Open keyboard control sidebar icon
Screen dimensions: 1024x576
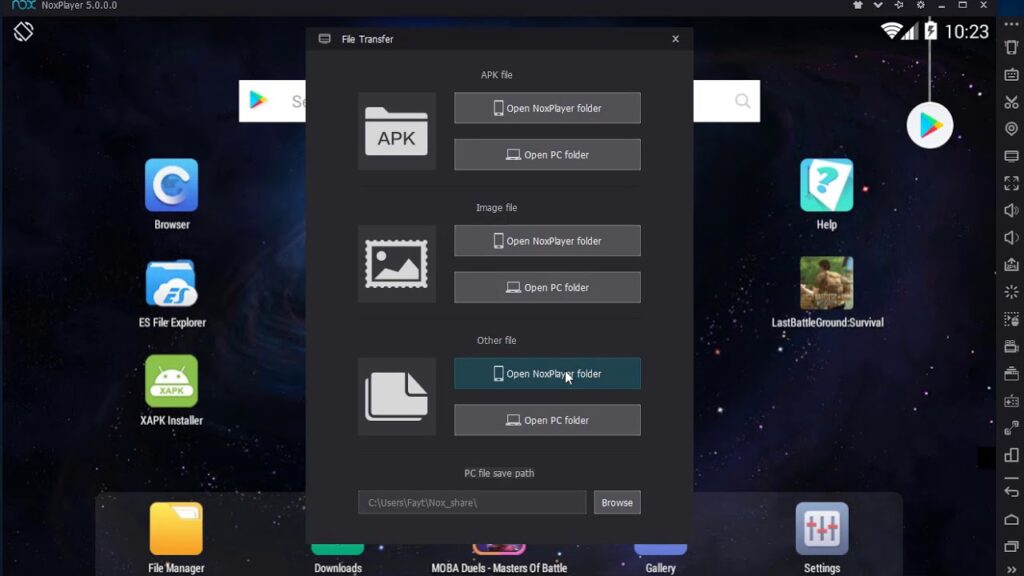(1011, 74)
